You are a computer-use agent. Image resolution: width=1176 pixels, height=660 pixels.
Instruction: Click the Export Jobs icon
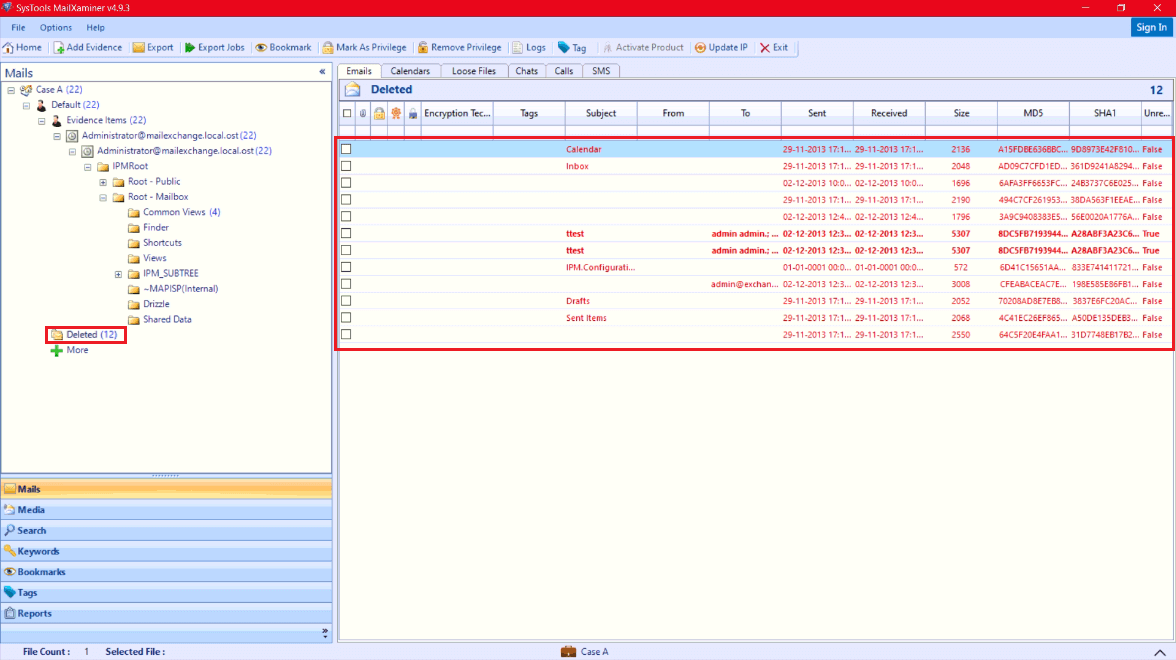214,47
